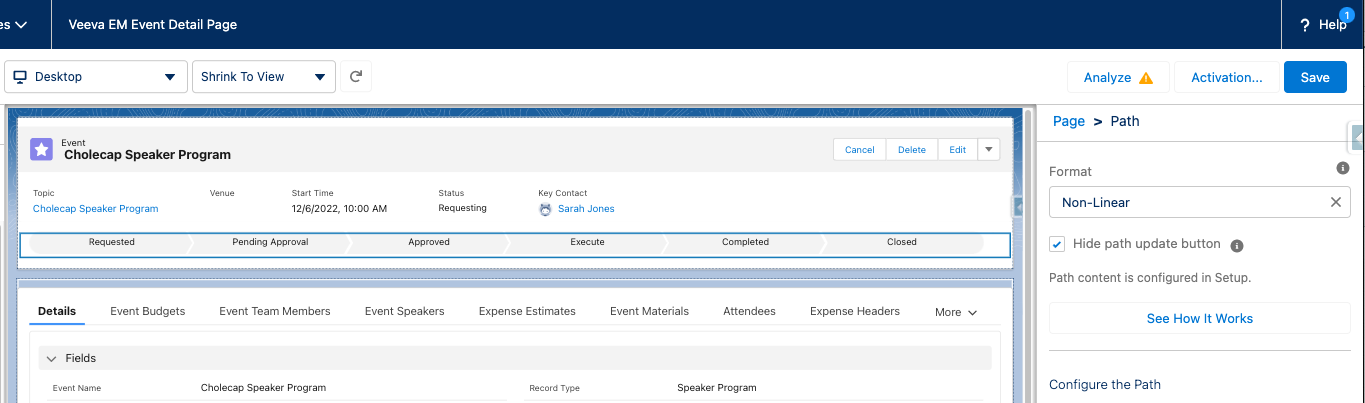Expand the record actions dropdown arrow

988,149
